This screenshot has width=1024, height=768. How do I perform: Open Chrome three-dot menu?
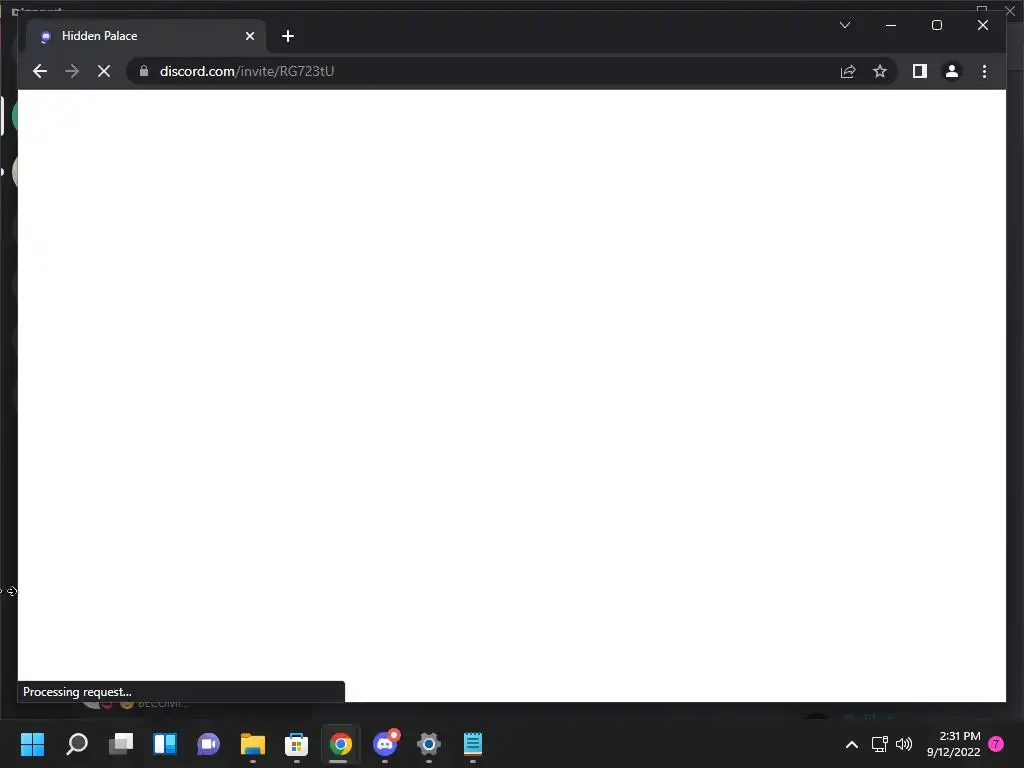point(984,71)
